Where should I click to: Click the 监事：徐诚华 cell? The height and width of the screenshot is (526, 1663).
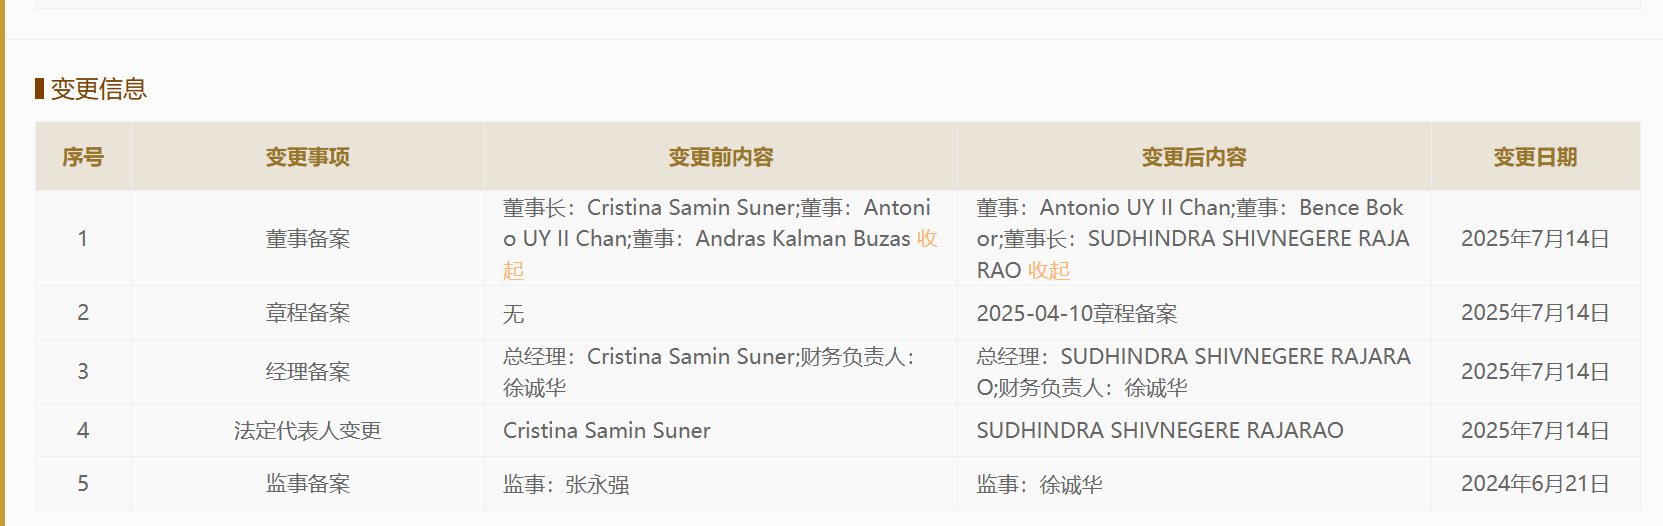coord(1039,485)
